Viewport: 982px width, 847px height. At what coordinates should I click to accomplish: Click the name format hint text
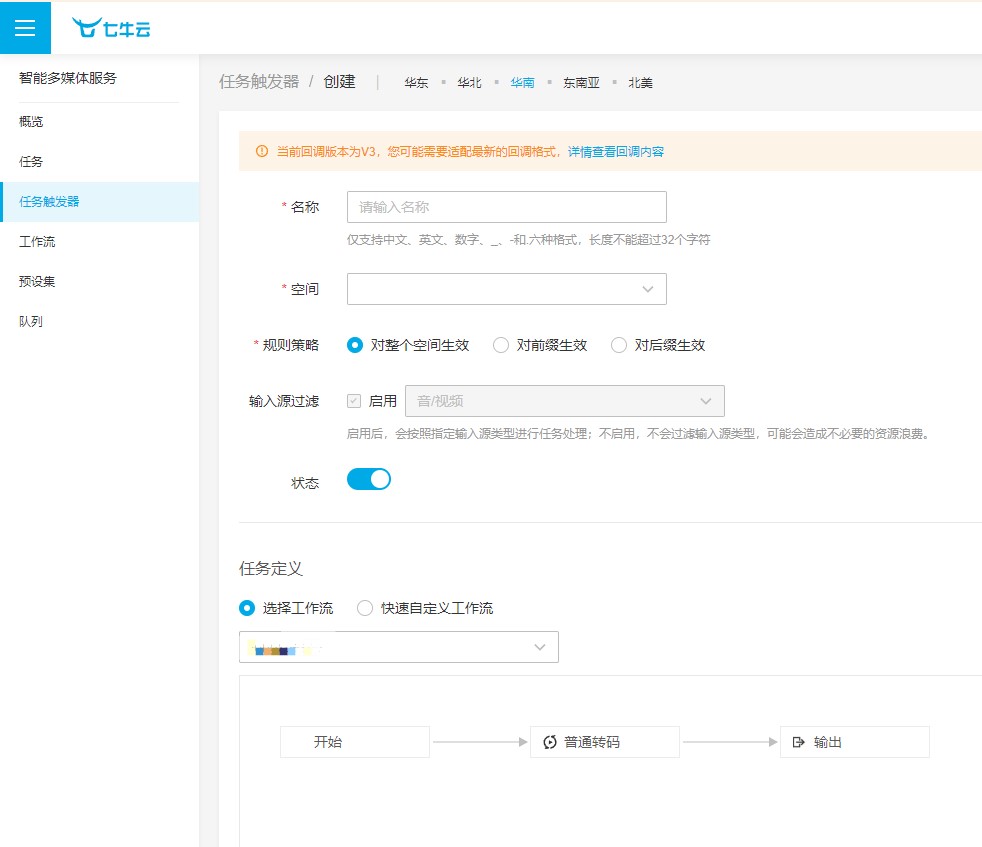529,239
